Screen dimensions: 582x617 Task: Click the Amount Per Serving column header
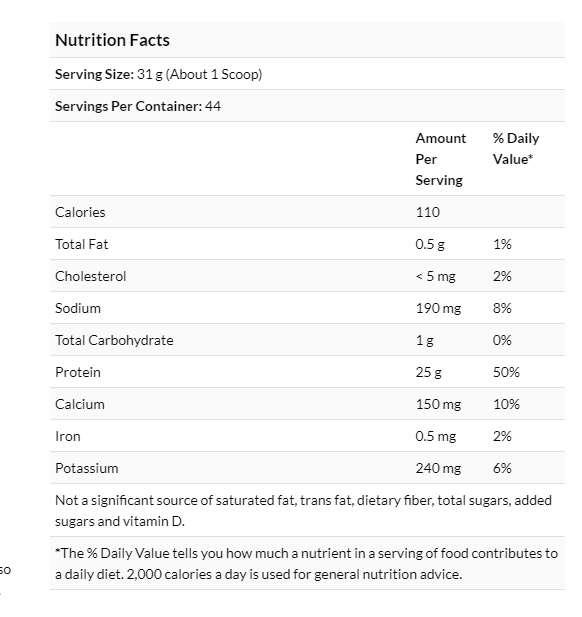[x=441, y=159]
